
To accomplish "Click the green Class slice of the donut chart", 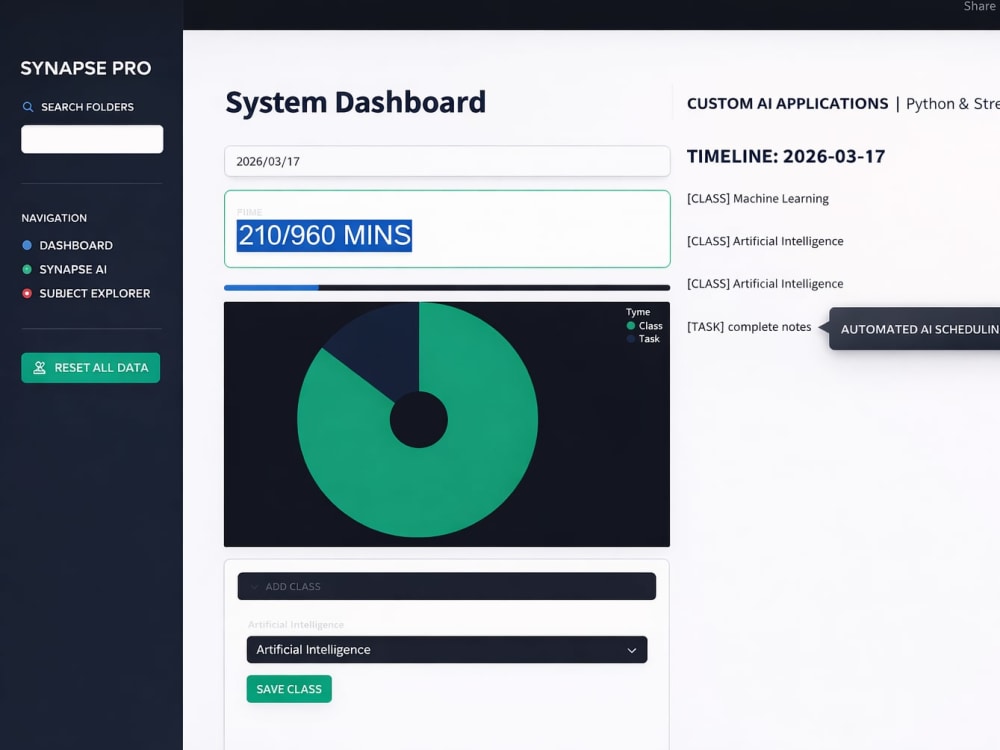I will (x=472, y=472).
